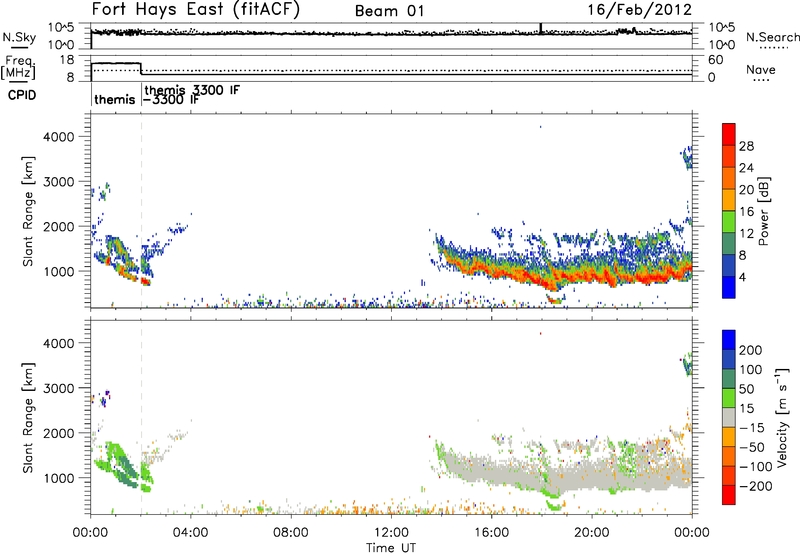800x554 pixels.
Task: Click the 'CPID' row label
Action: [x=22, y=95]
